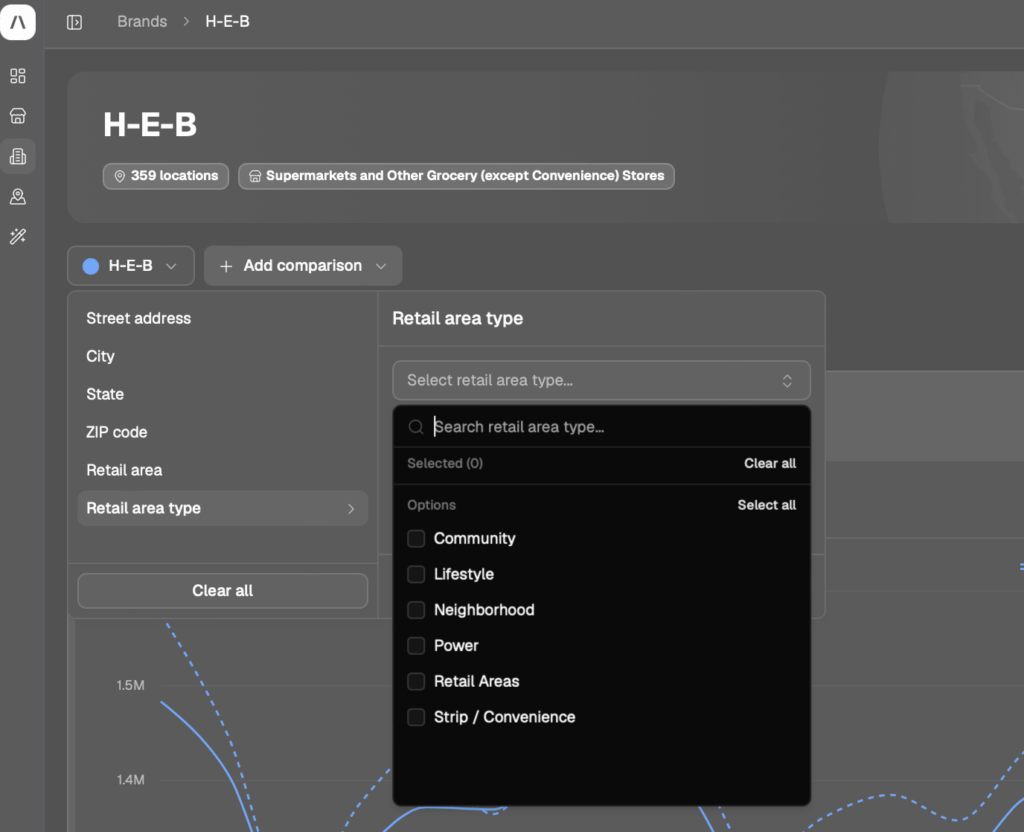
Task: Click the H-E-B page title
Action: [x=150, y=125]
